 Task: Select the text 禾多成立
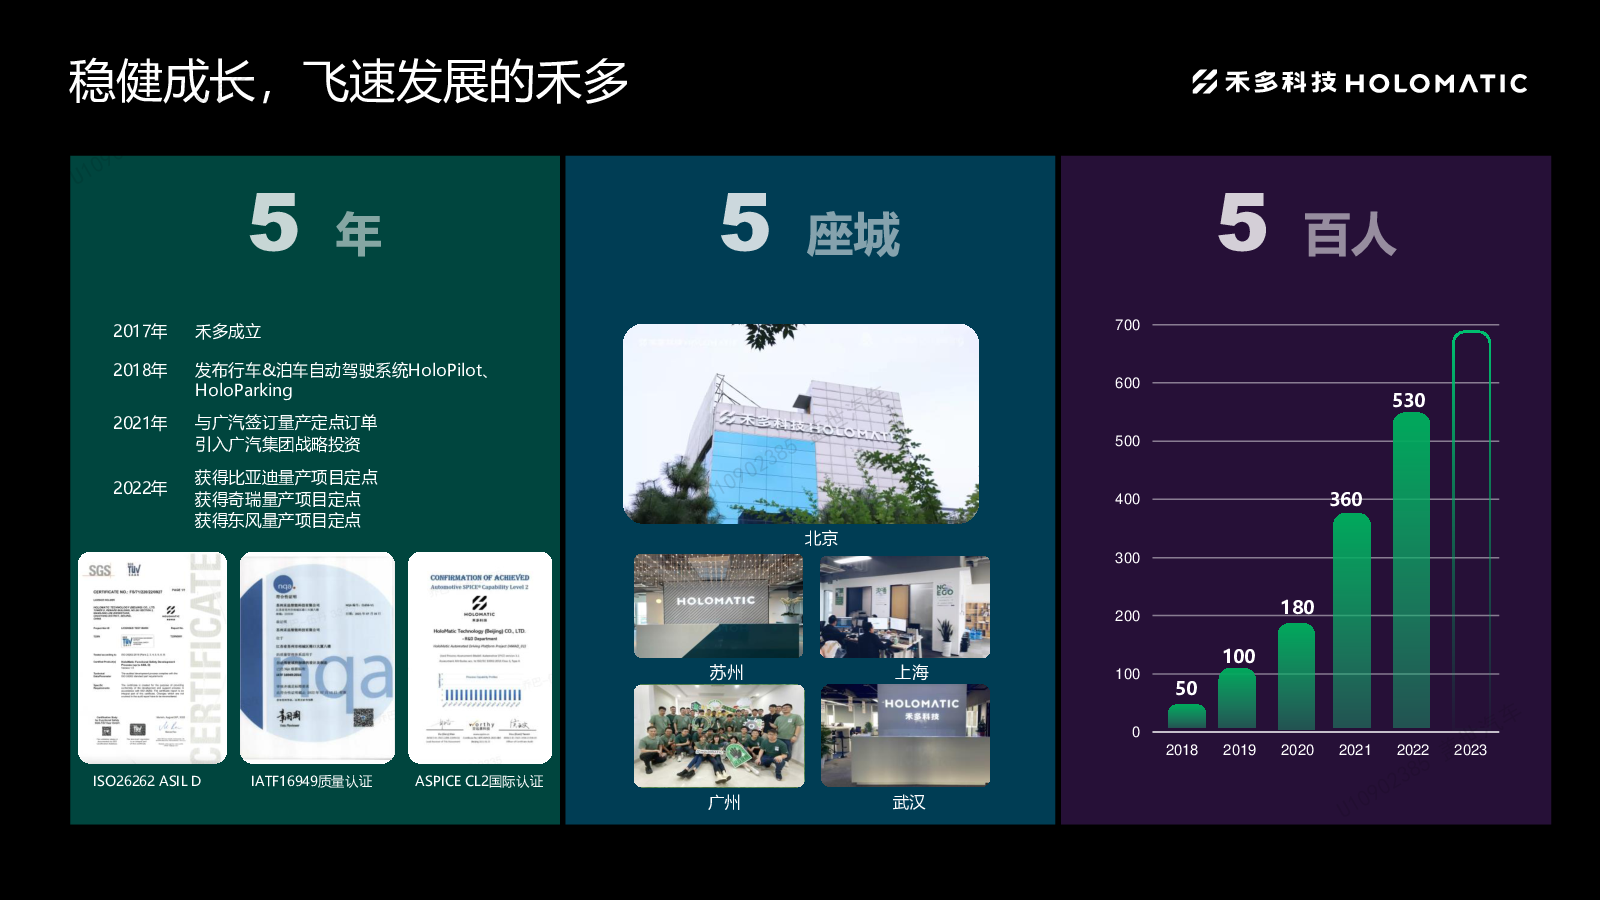(228, 331)
